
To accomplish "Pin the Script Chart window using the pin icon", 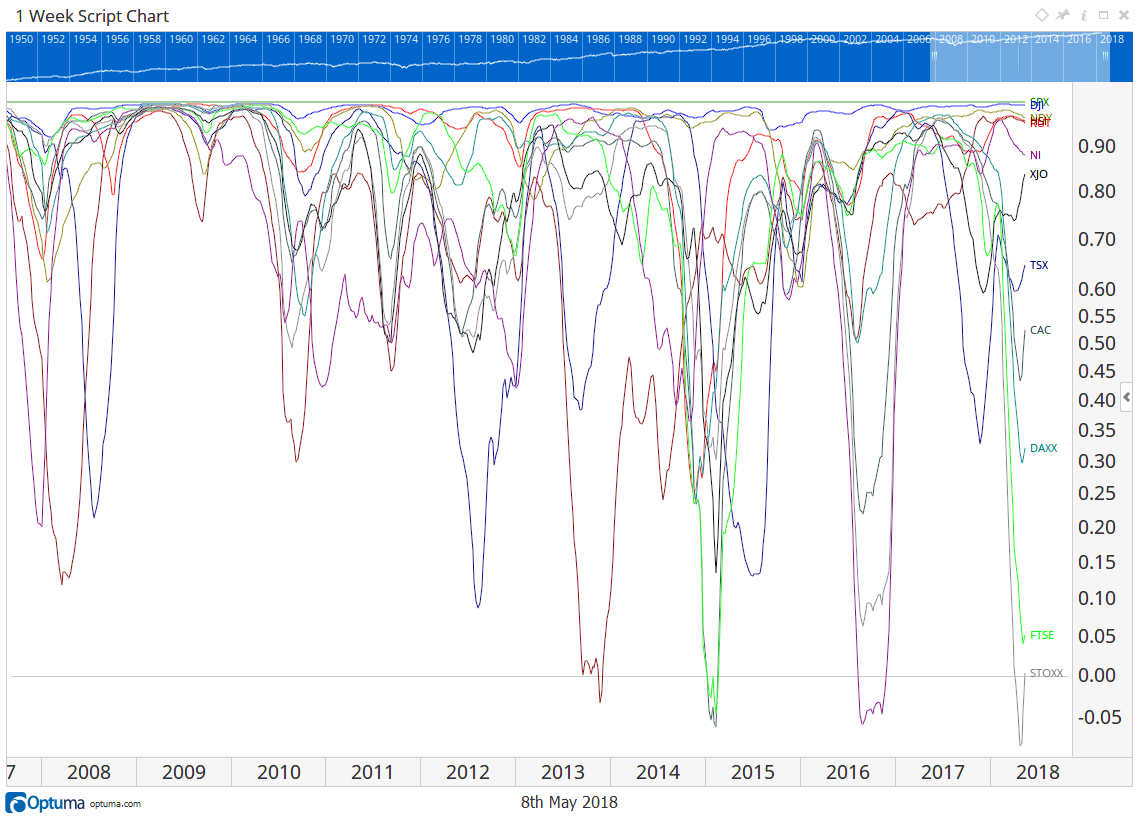I will [x=1063, y=15].
